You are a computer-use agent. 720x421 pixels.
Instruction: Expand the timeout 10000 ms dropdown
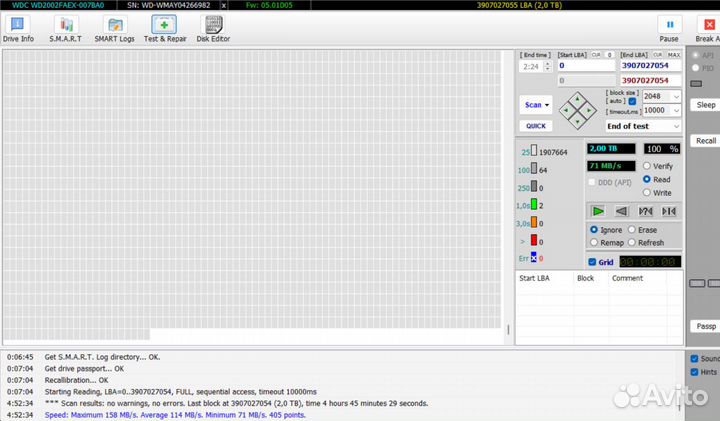(x=676, y=110)
